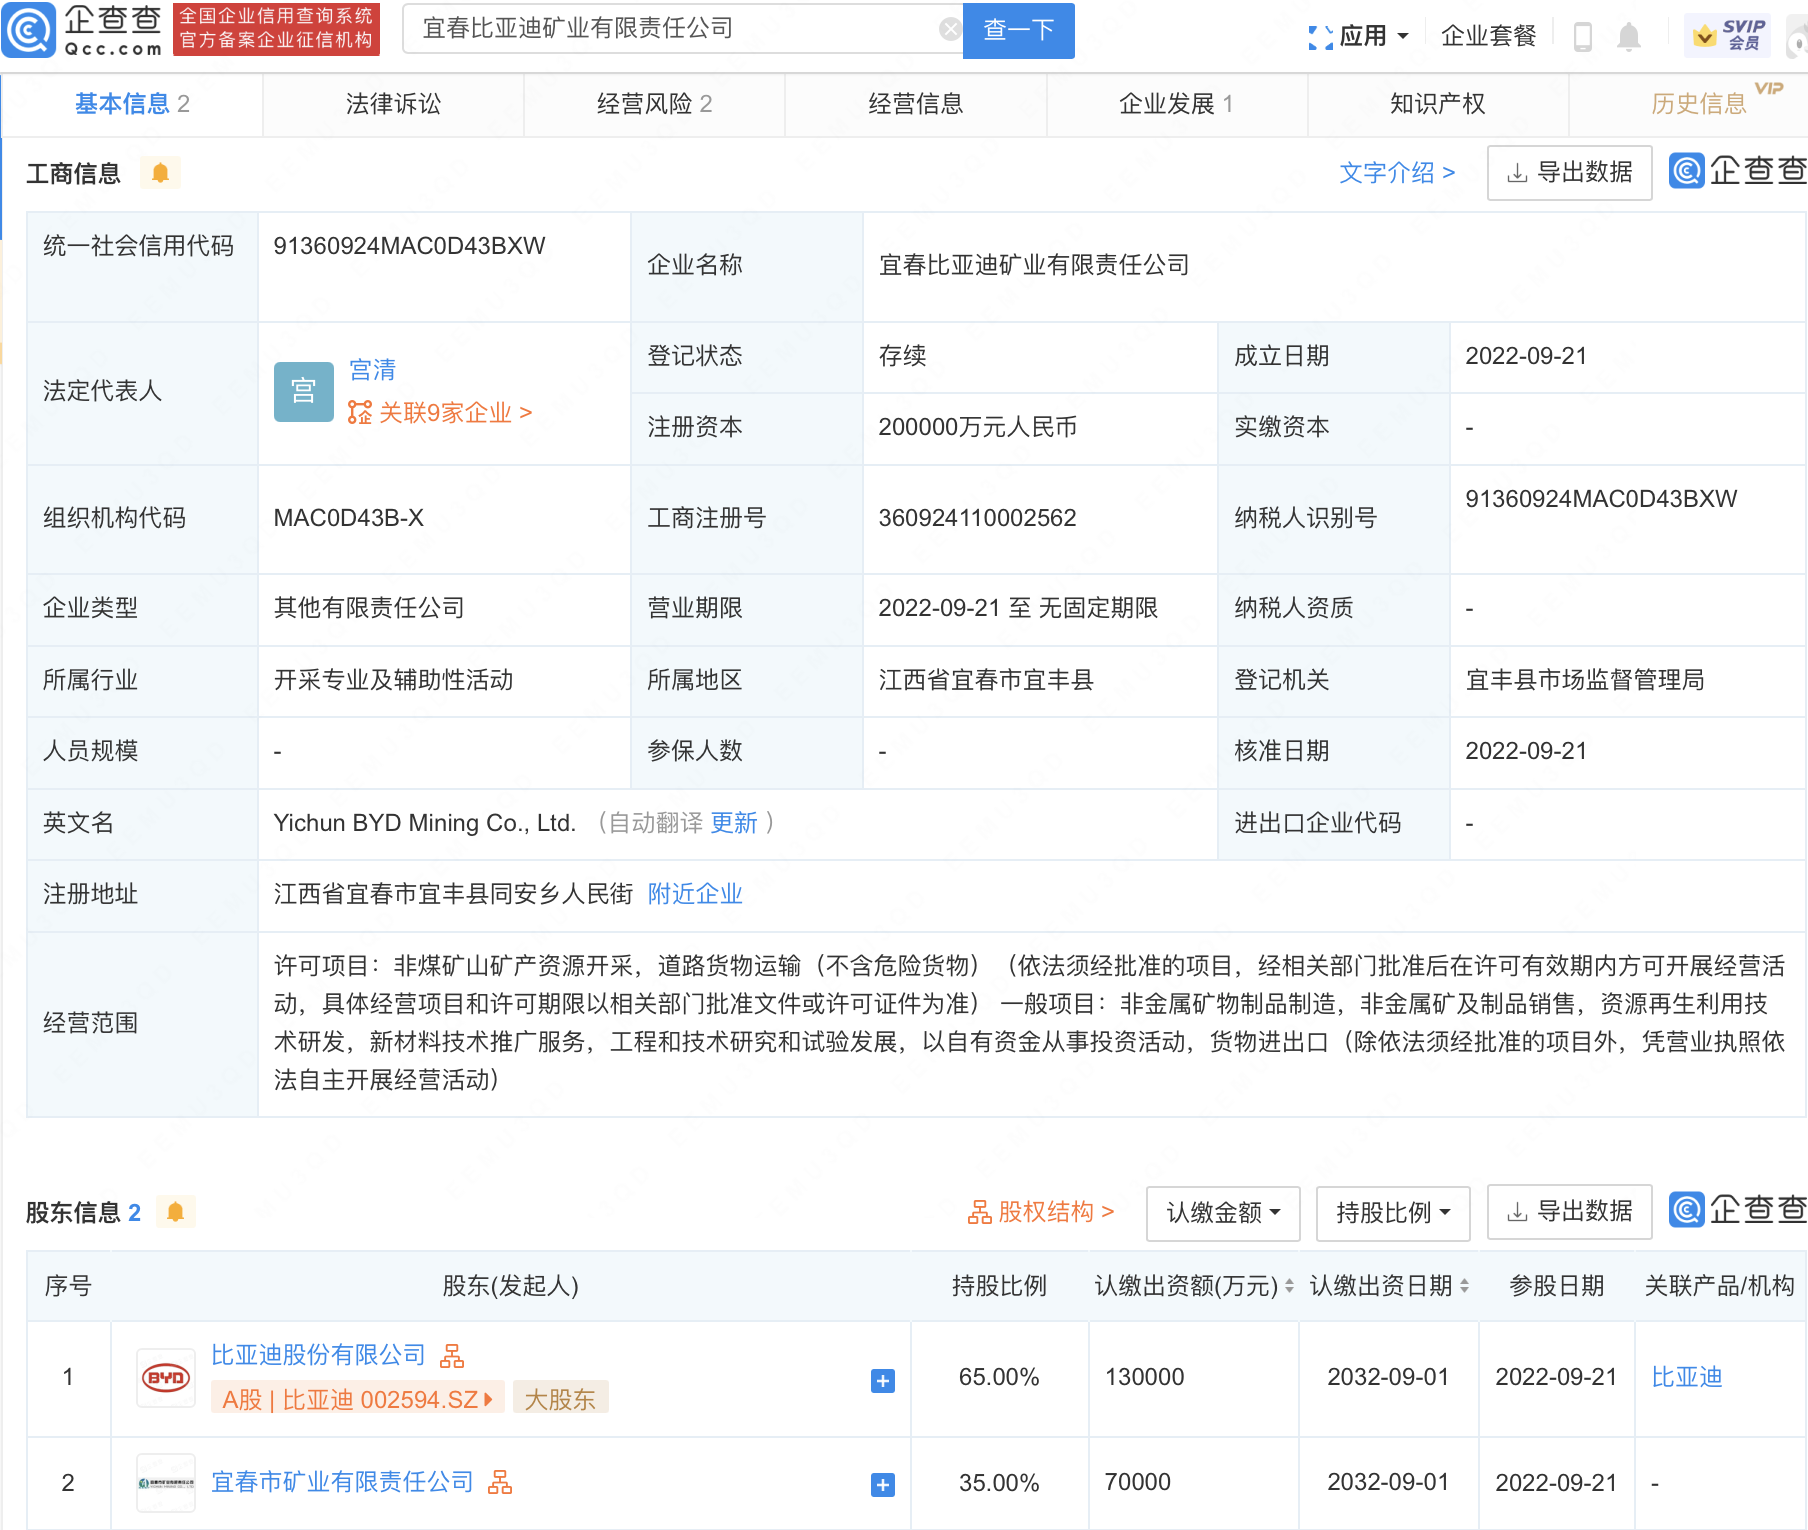The width and height of the screenshot is (1808, 1530).
Task: Open the 认缴金额 dropdown filter
Action: [1222, 1212]
